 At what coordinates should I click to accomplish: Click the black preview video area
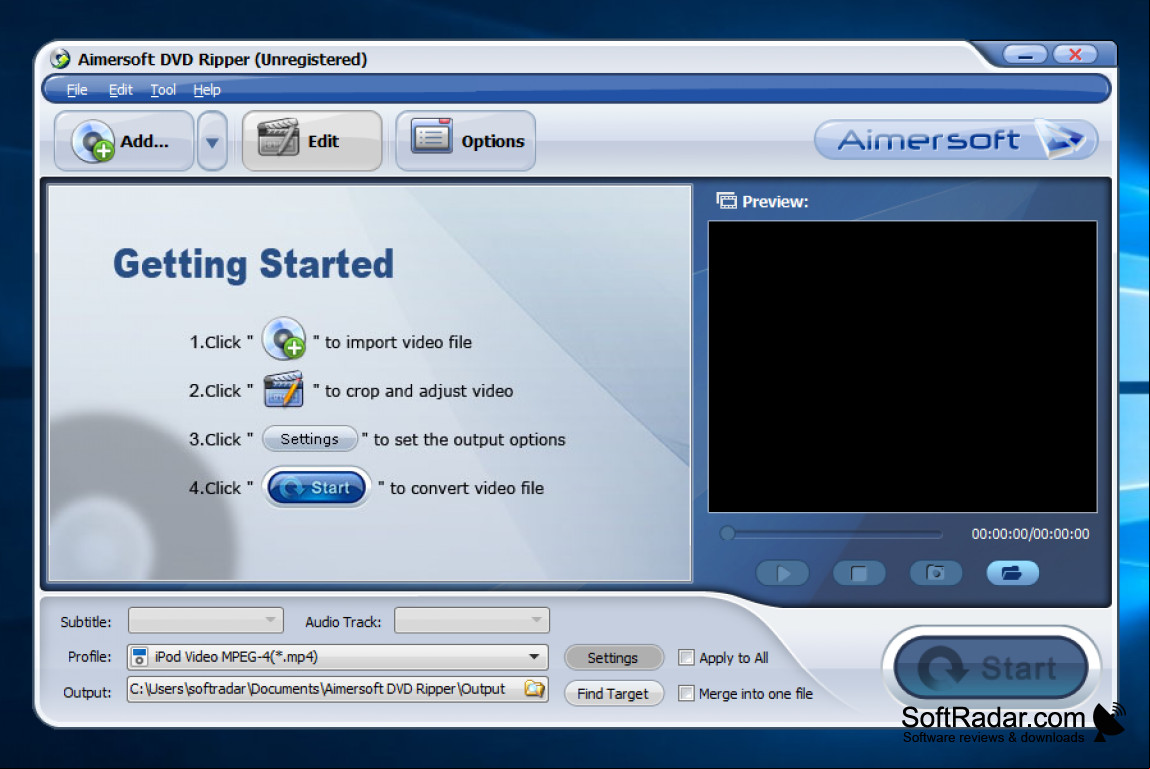tap(902, 367)
